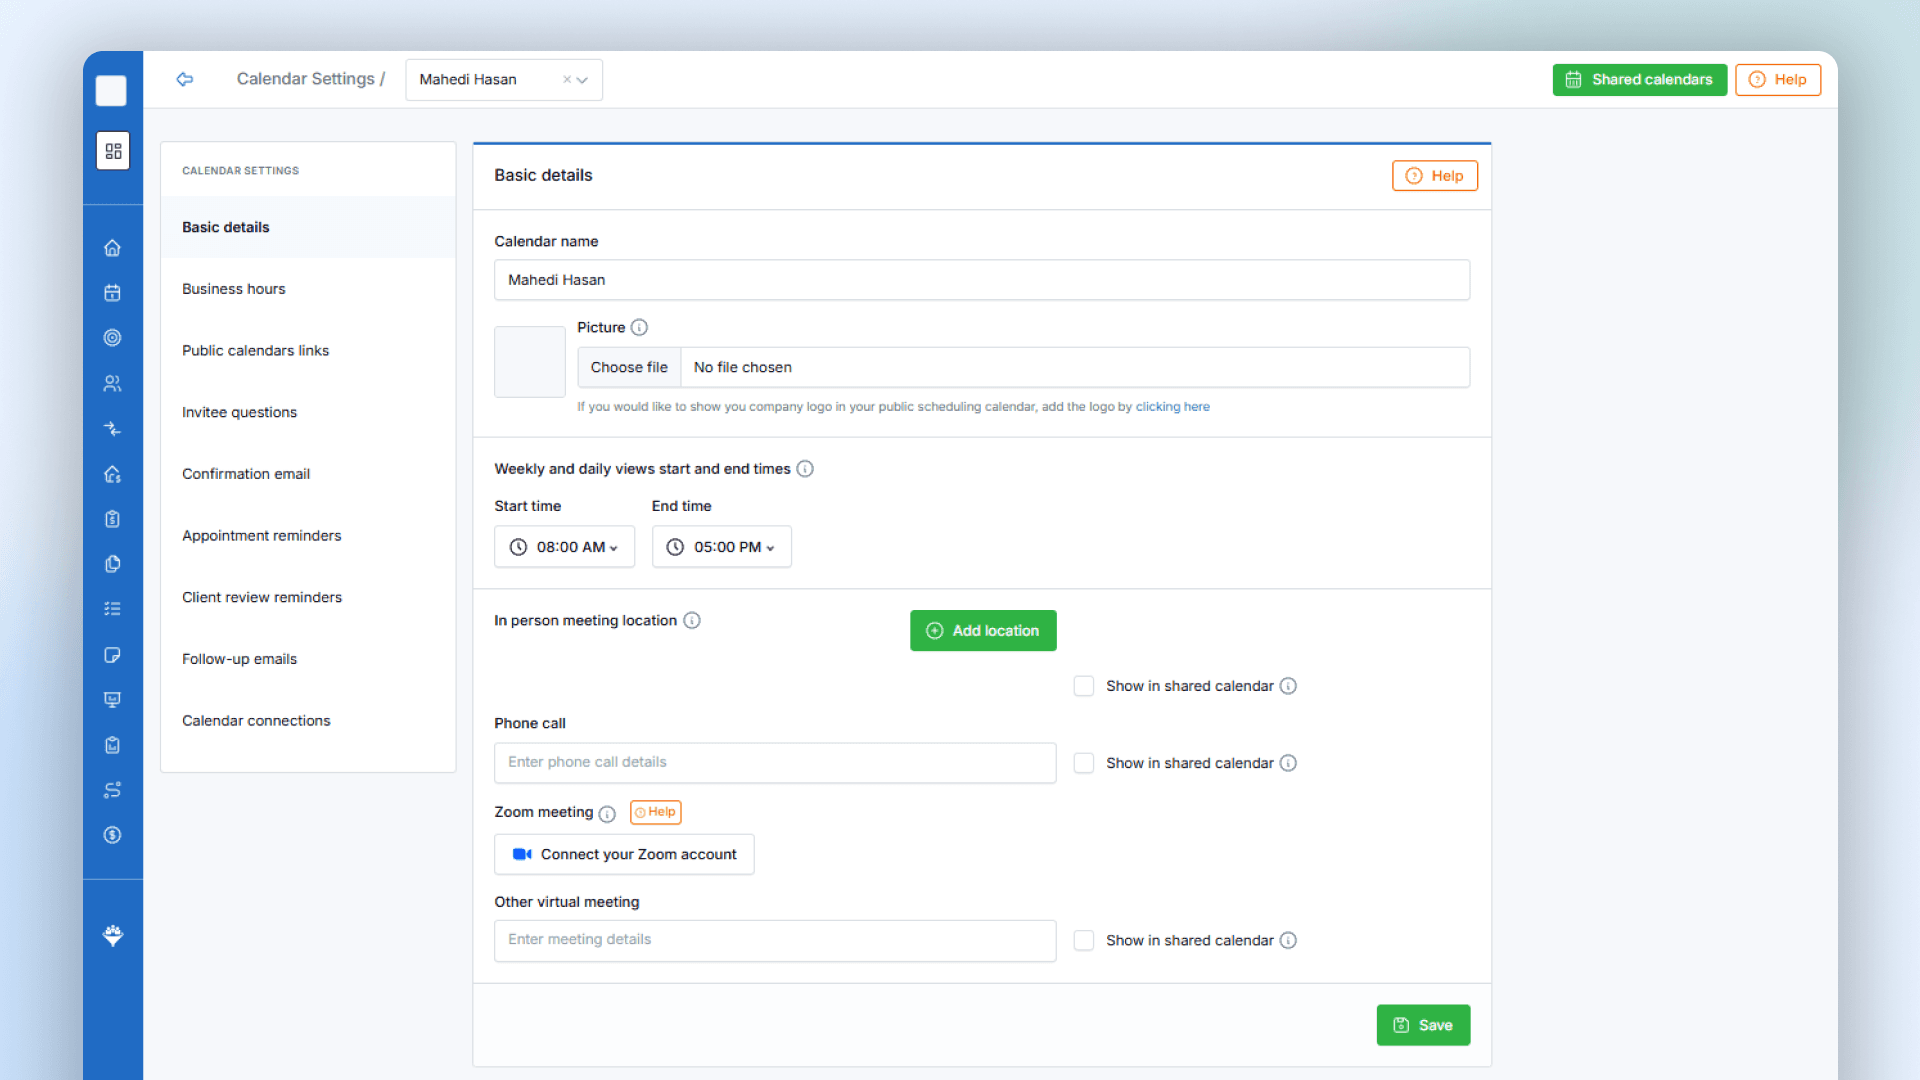The width and height of the screenshot is (1920, 1080).
Task: Click info icon beside Weekly and daily views
Action: 805,469
